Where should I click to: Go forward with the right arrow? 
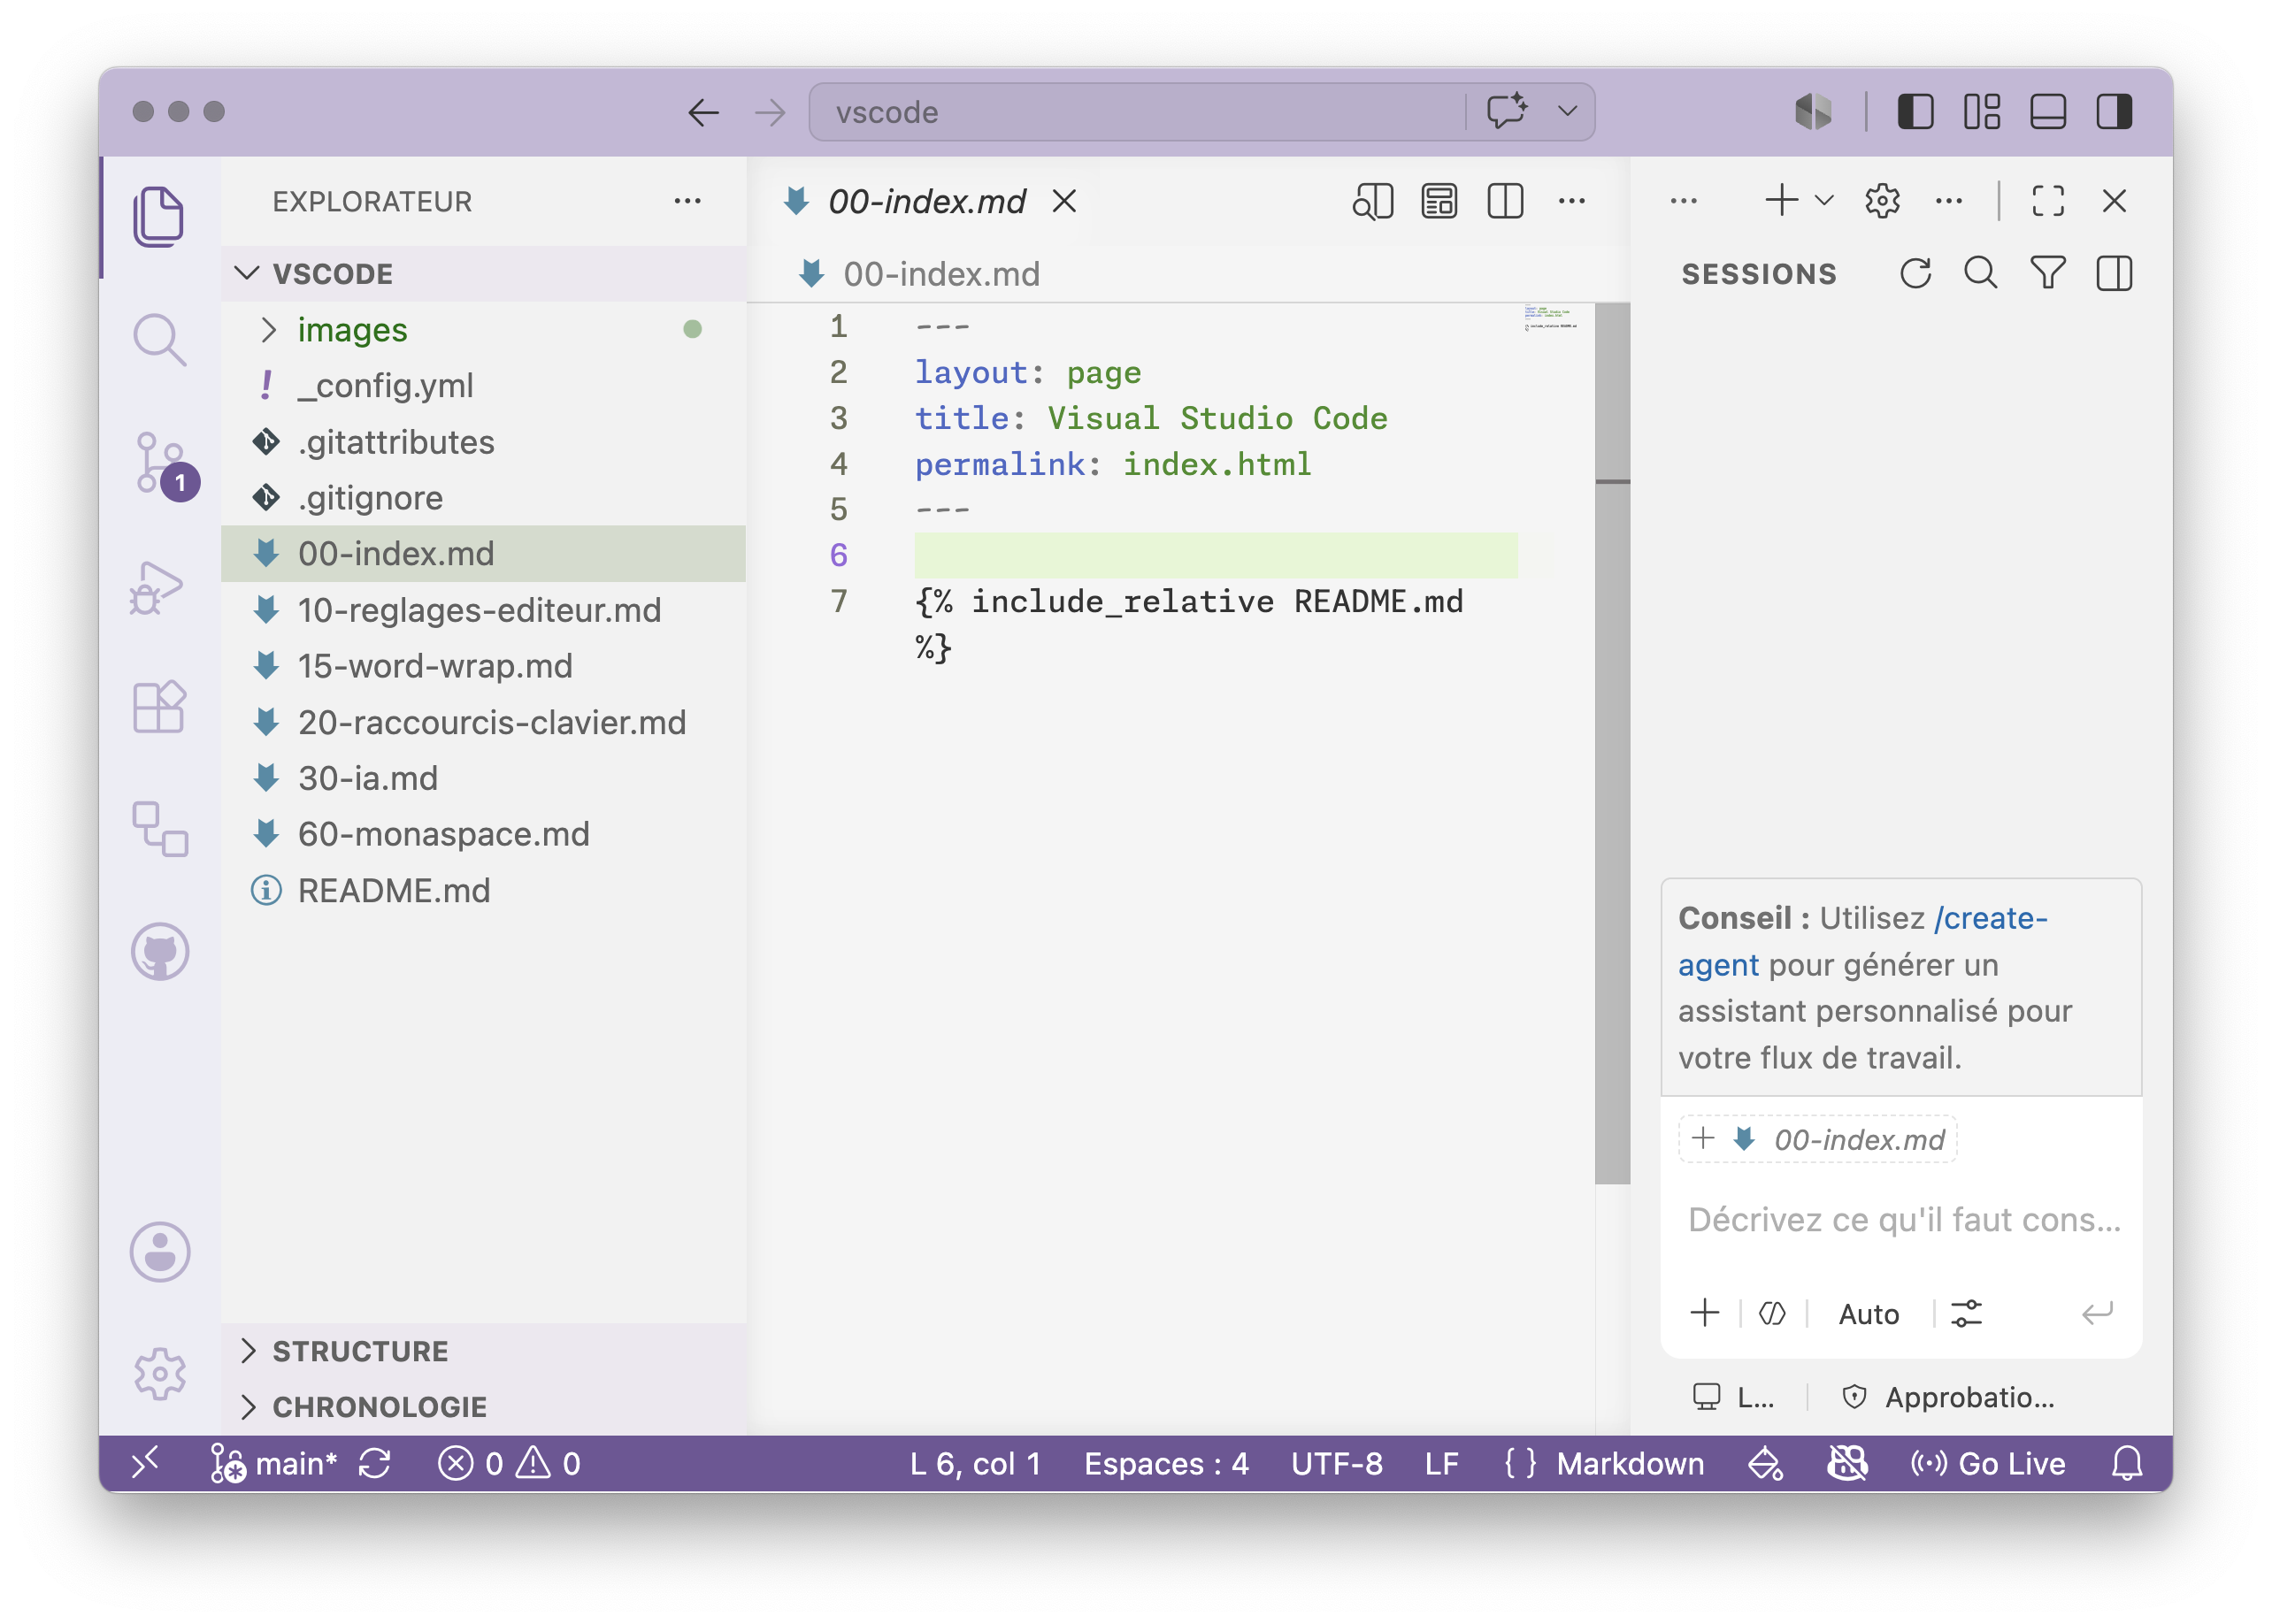(769, 112)
